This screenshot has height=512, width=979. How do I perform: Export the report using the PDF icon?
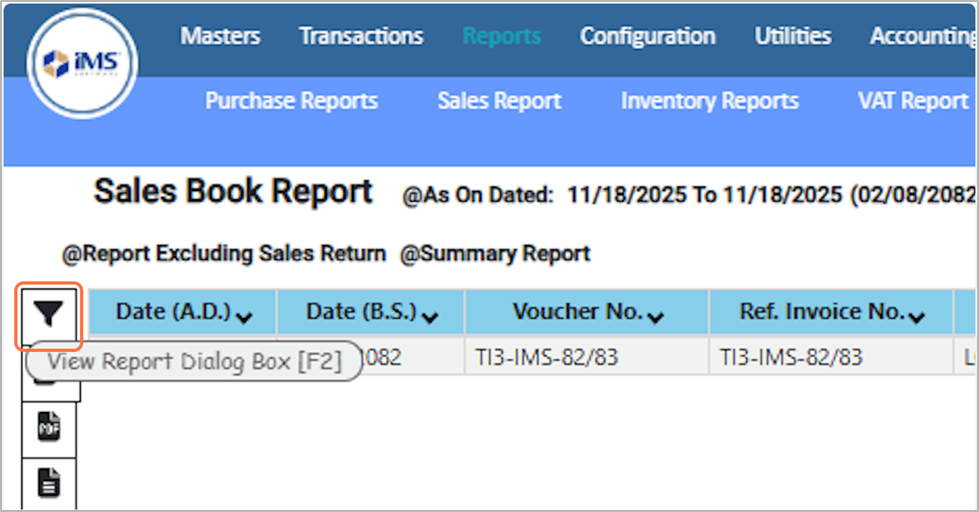coord(49,428)
